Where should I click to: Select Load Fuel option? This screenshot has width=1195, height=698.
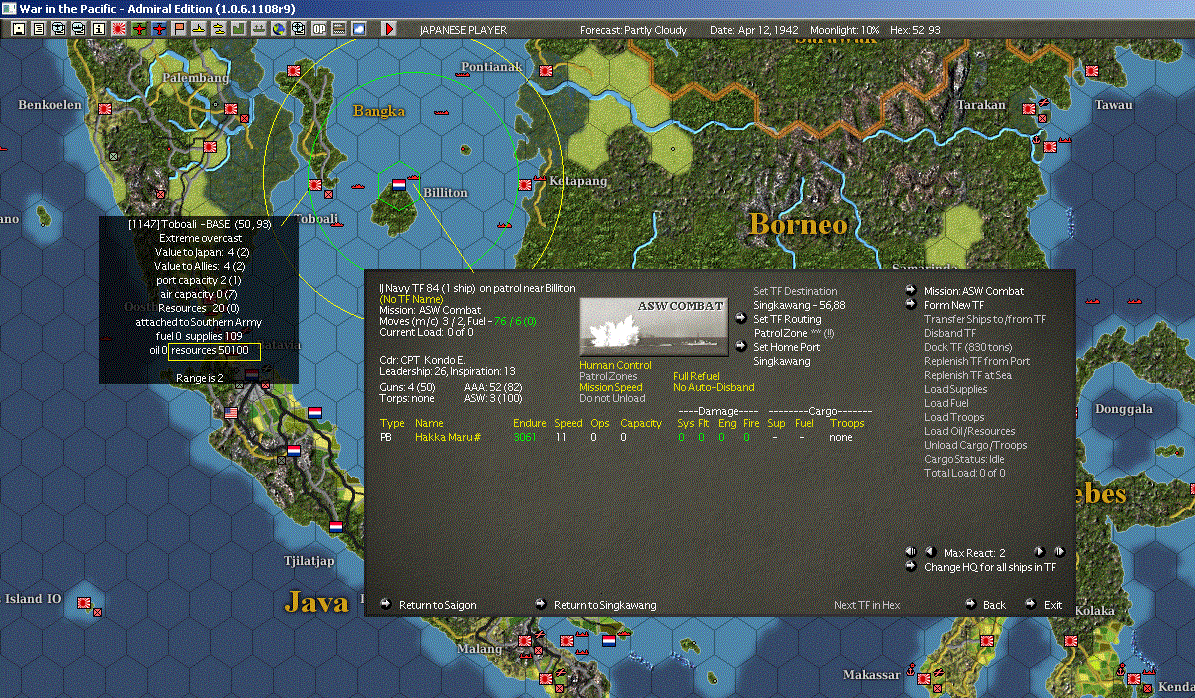tap(946, 403)
